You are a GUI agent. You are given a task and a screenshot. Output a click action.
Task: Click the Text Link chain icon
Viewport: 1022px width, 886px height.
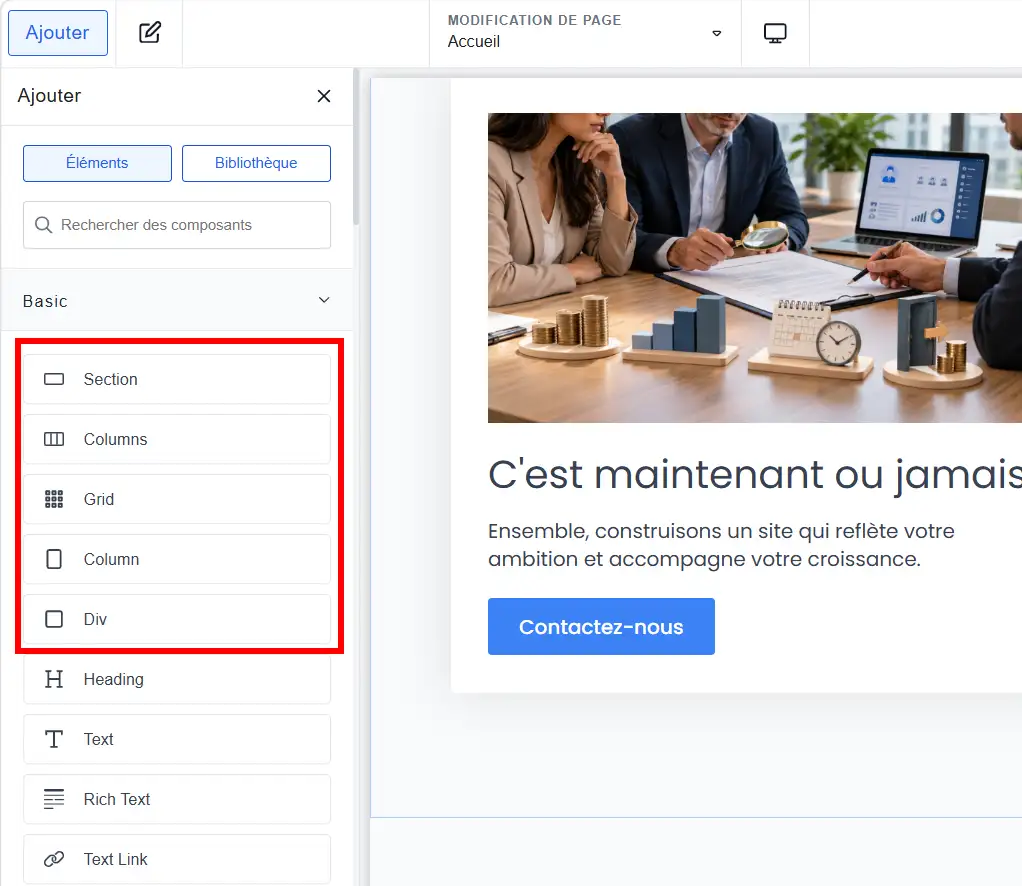pos(54,859)
